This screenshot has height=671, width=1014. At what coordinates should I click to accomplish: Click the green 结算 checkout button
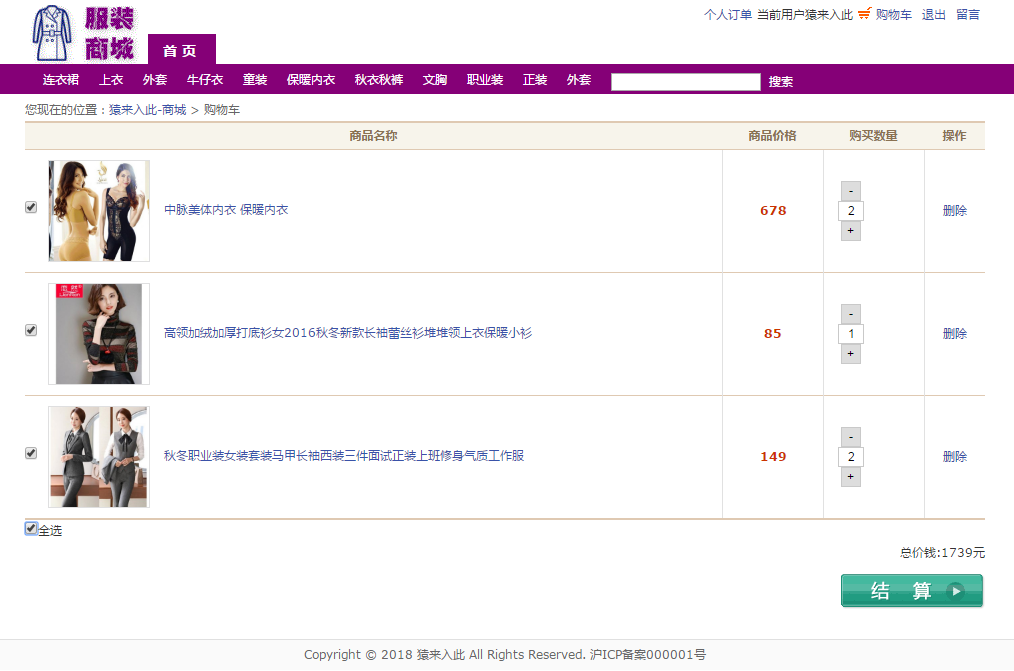912,590
